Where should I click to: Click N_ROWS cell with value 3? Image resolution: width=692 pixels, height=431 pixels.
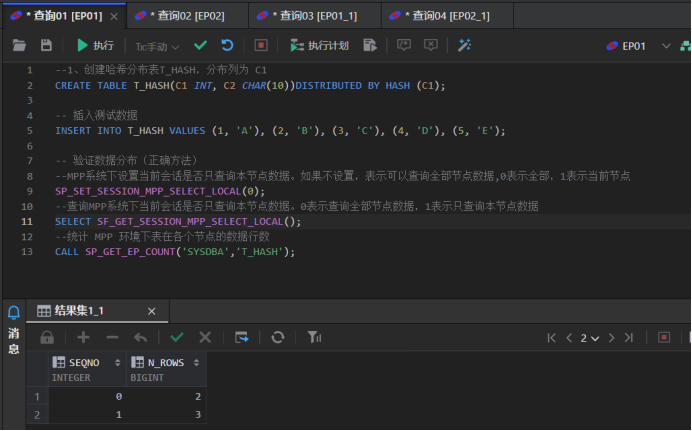[166, 415]
